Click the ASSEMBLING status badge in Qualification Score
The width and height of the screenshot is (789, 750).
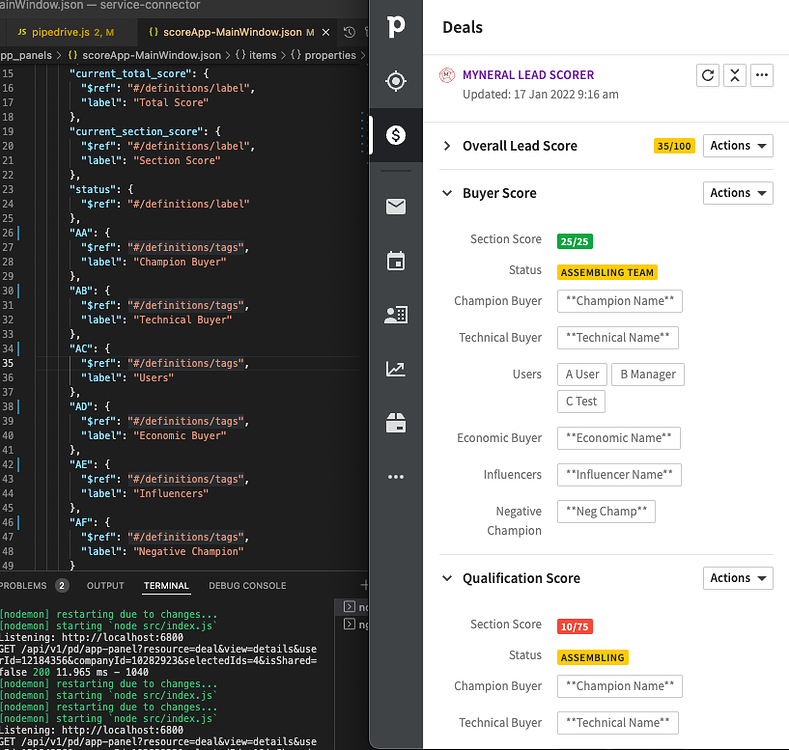[x=593, y=657]
